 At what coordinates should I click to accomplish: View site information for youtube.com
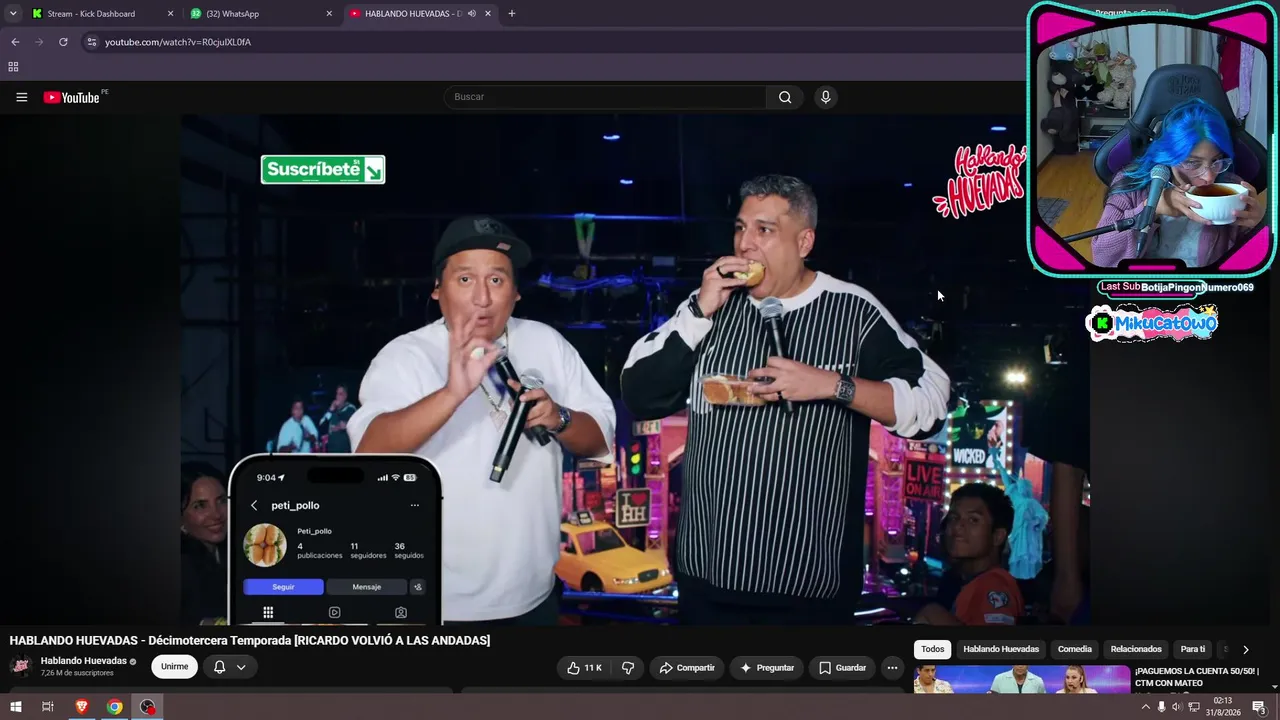(91, 42)
